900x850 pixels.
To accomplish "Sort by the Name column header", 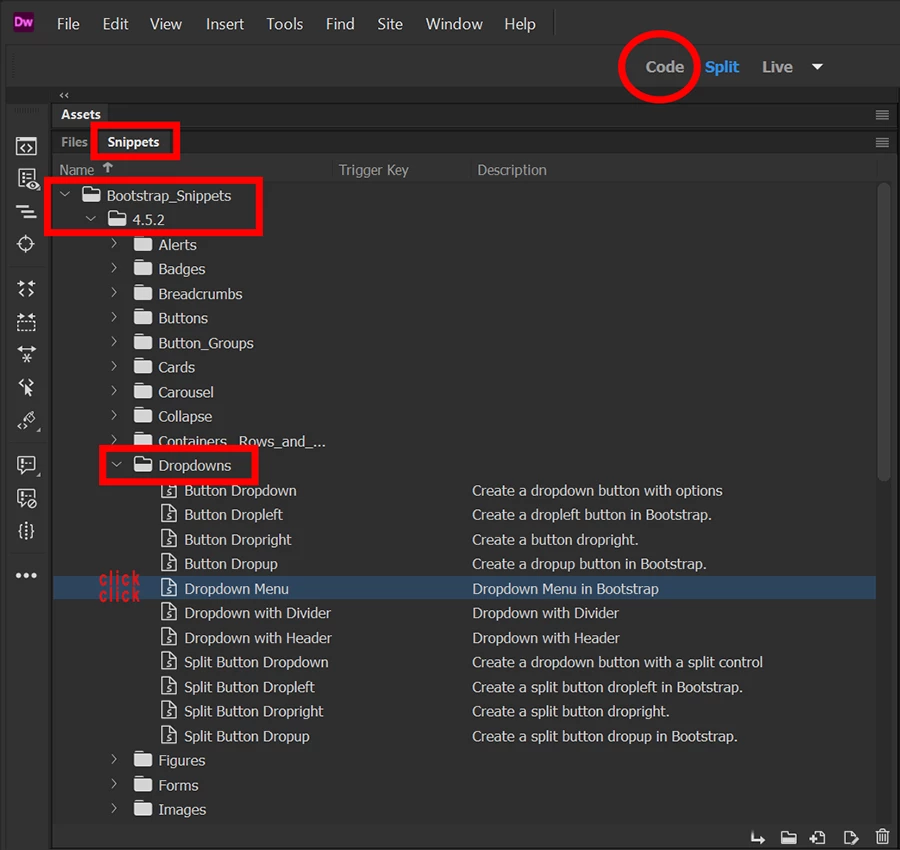I will pos(76,170).
